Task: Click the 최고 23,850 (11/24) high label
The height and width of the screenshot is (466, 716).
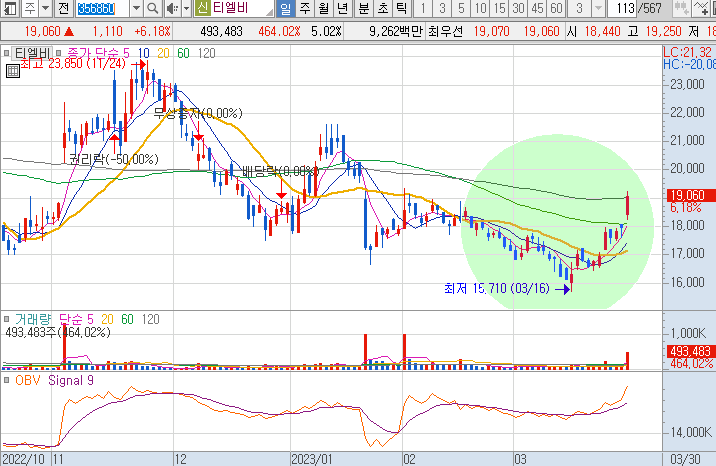Action: [x=73, y=63]
